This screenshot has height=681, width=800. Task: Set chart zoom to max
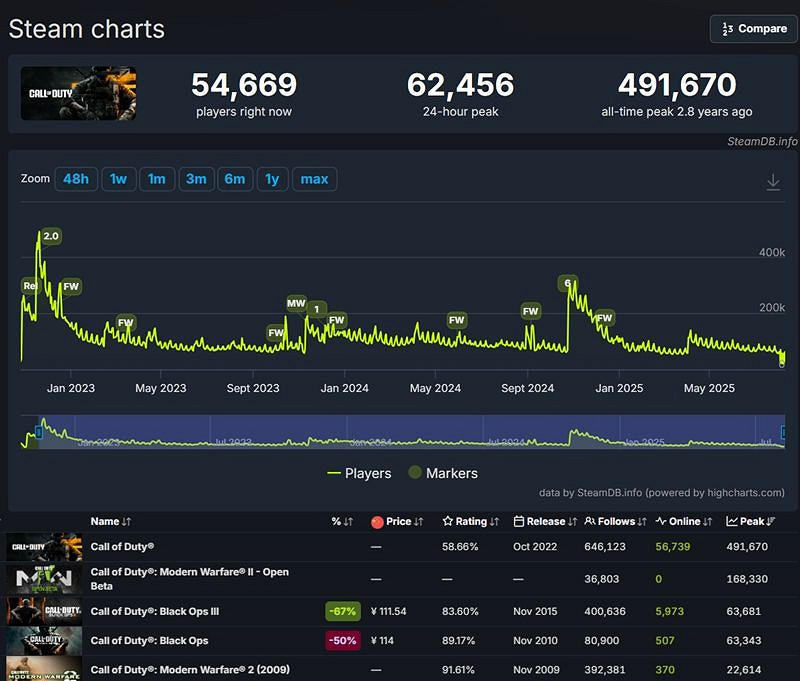pos(314,179)
